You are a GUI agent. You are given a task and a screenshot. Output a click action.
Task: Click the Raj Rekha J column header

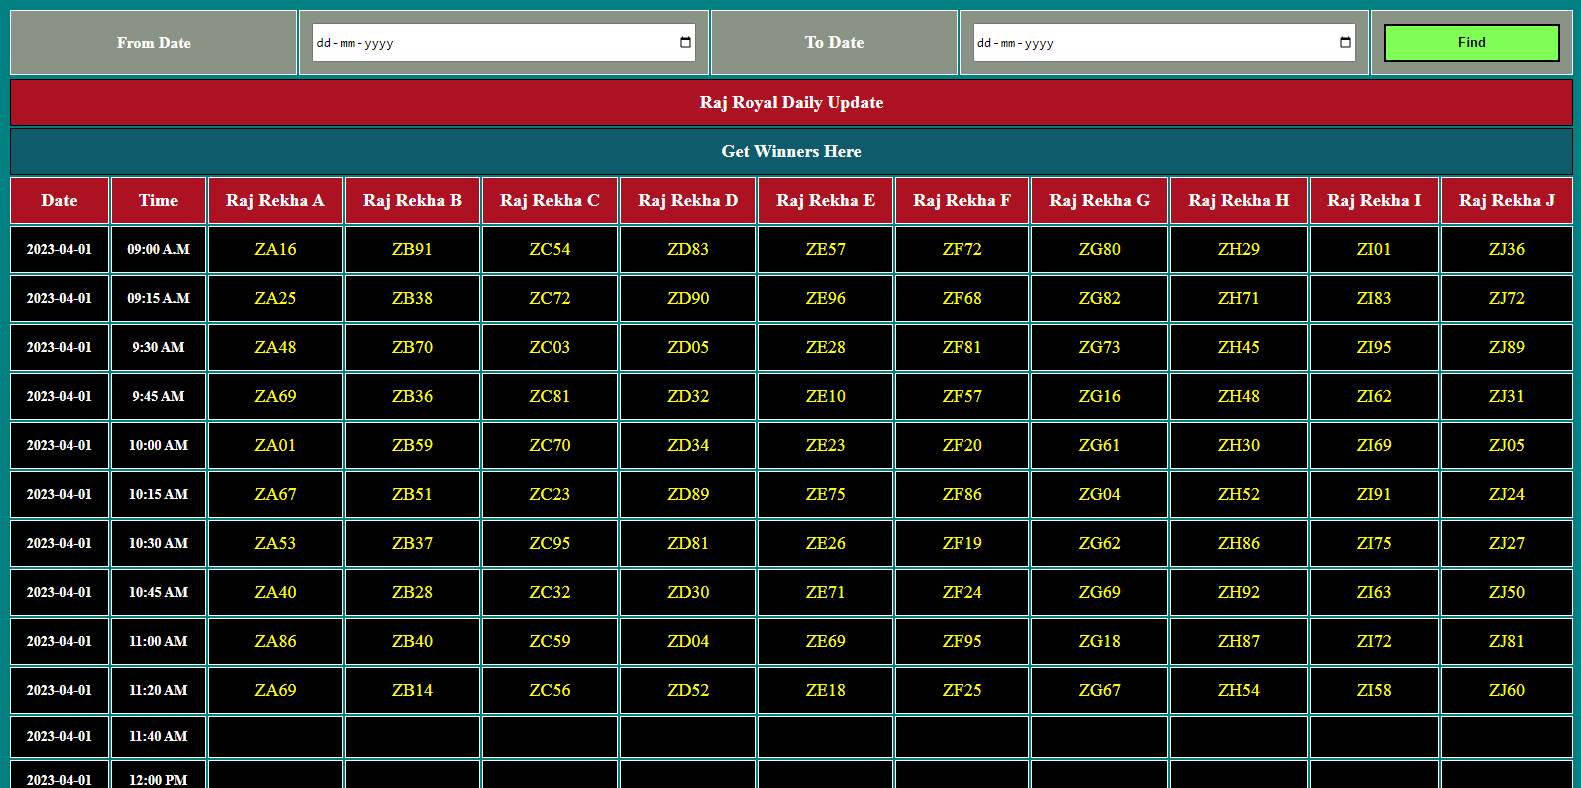point(1506,201)
